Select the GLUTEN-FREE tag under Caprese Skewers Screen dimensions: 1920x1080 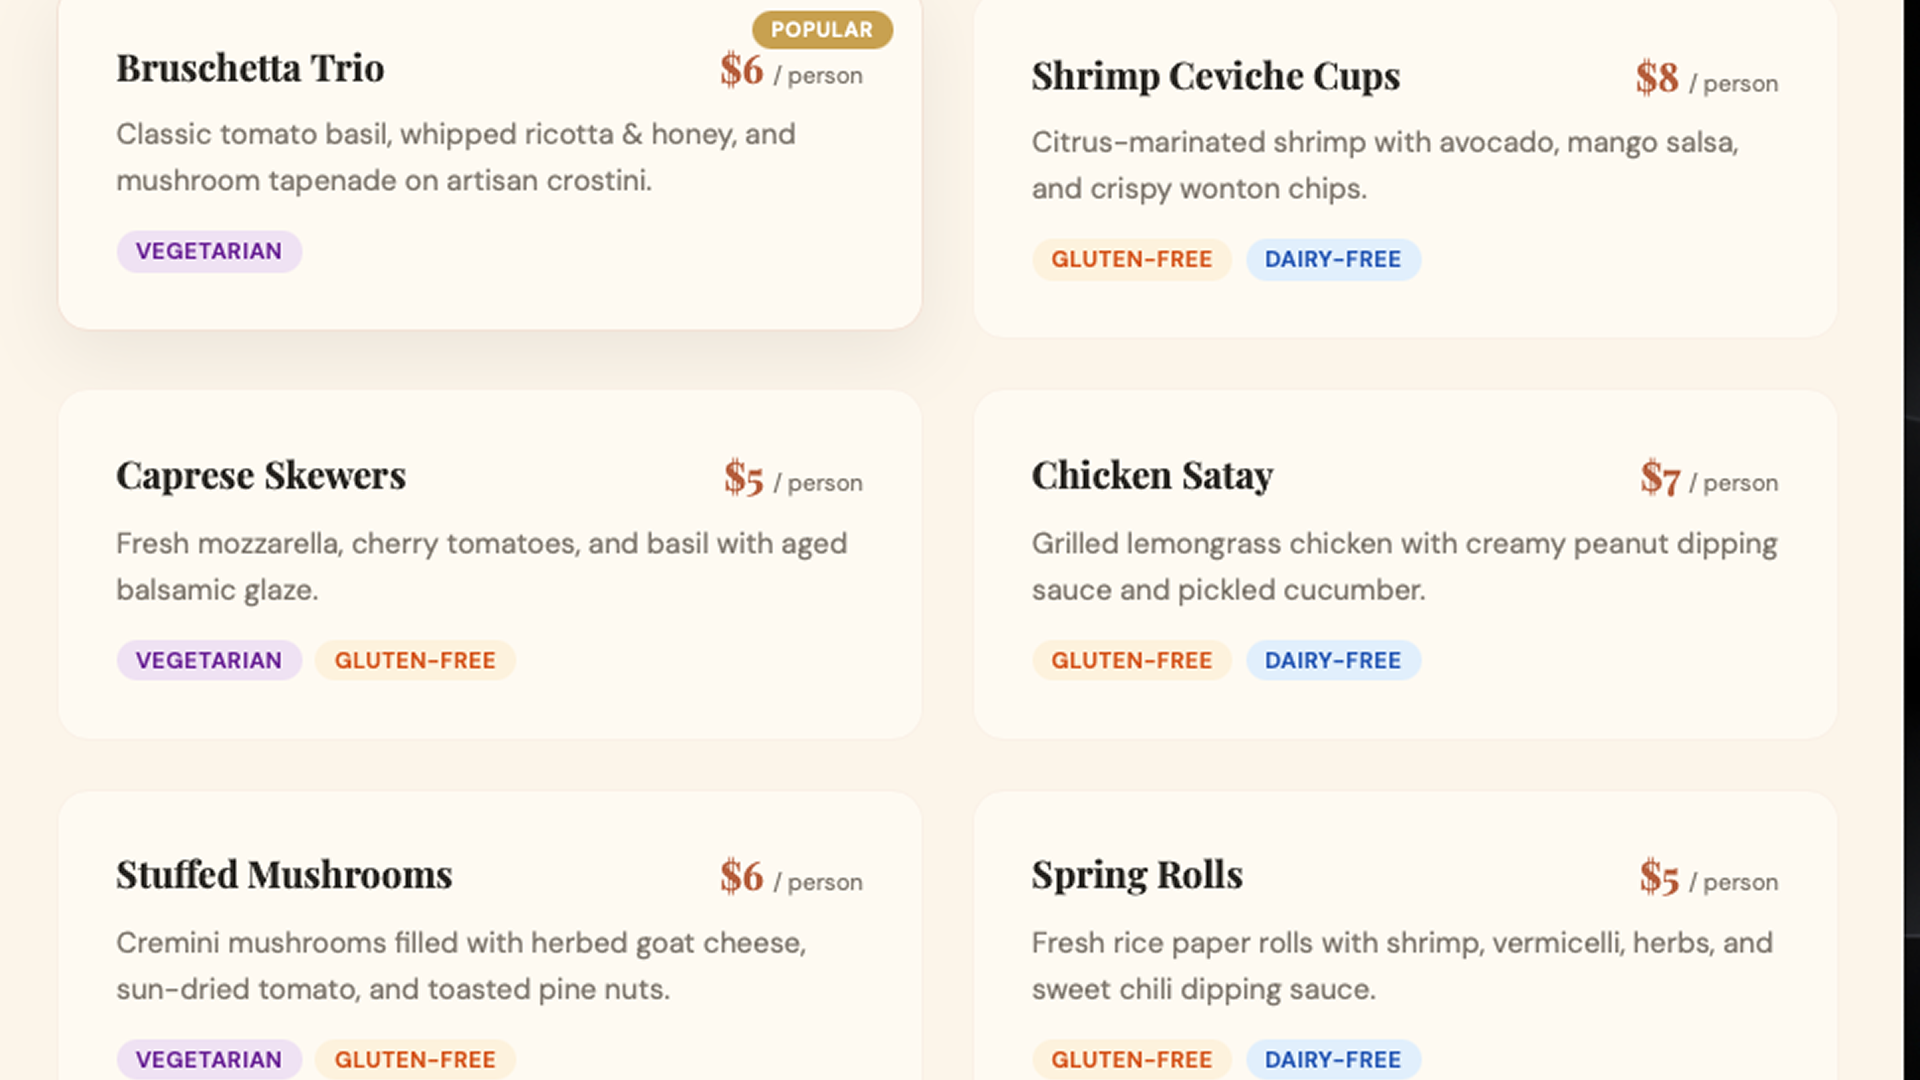[414, 660]
